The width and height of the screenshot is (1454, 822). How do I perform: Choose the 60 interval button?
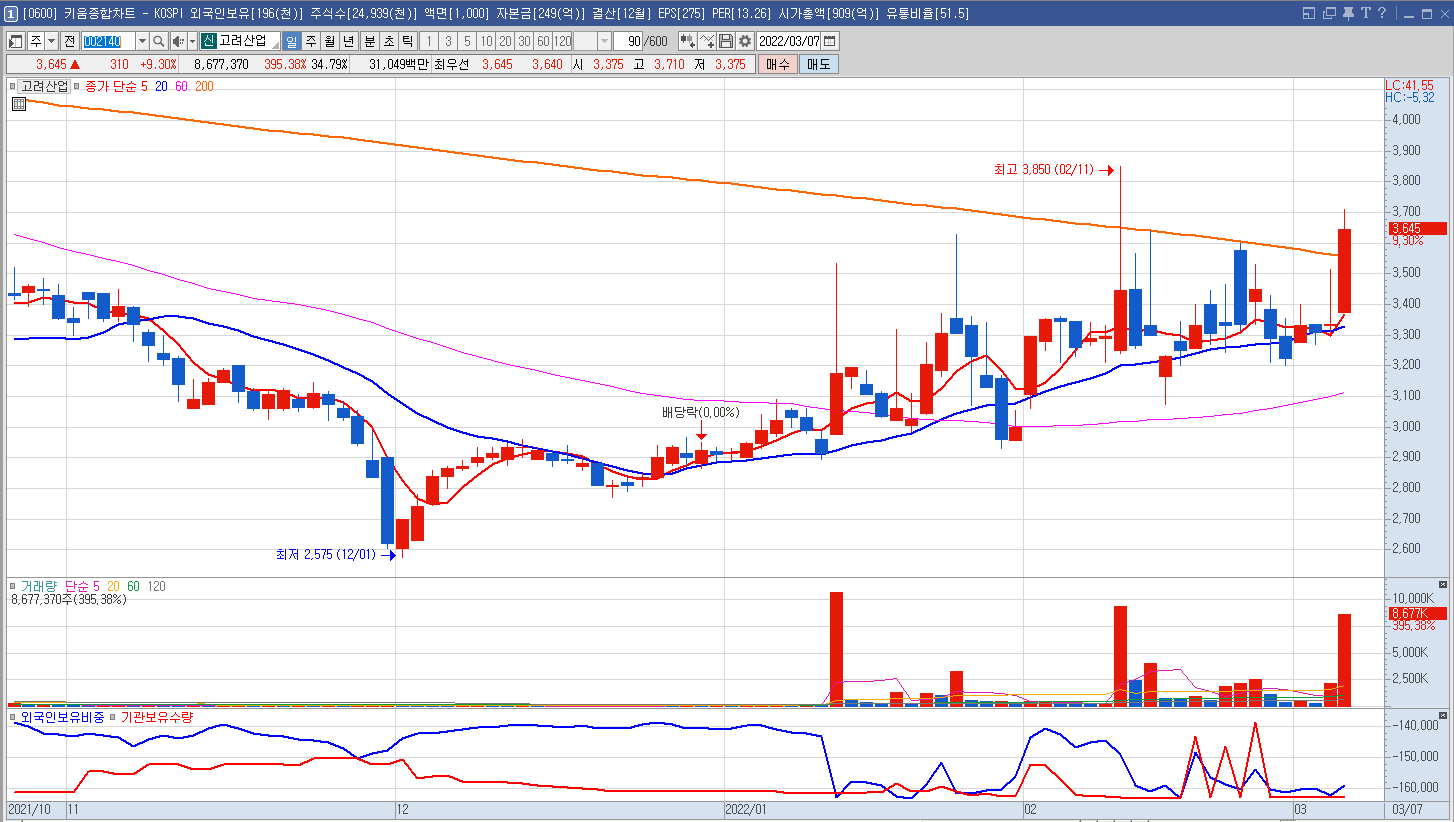click(543, 41)
